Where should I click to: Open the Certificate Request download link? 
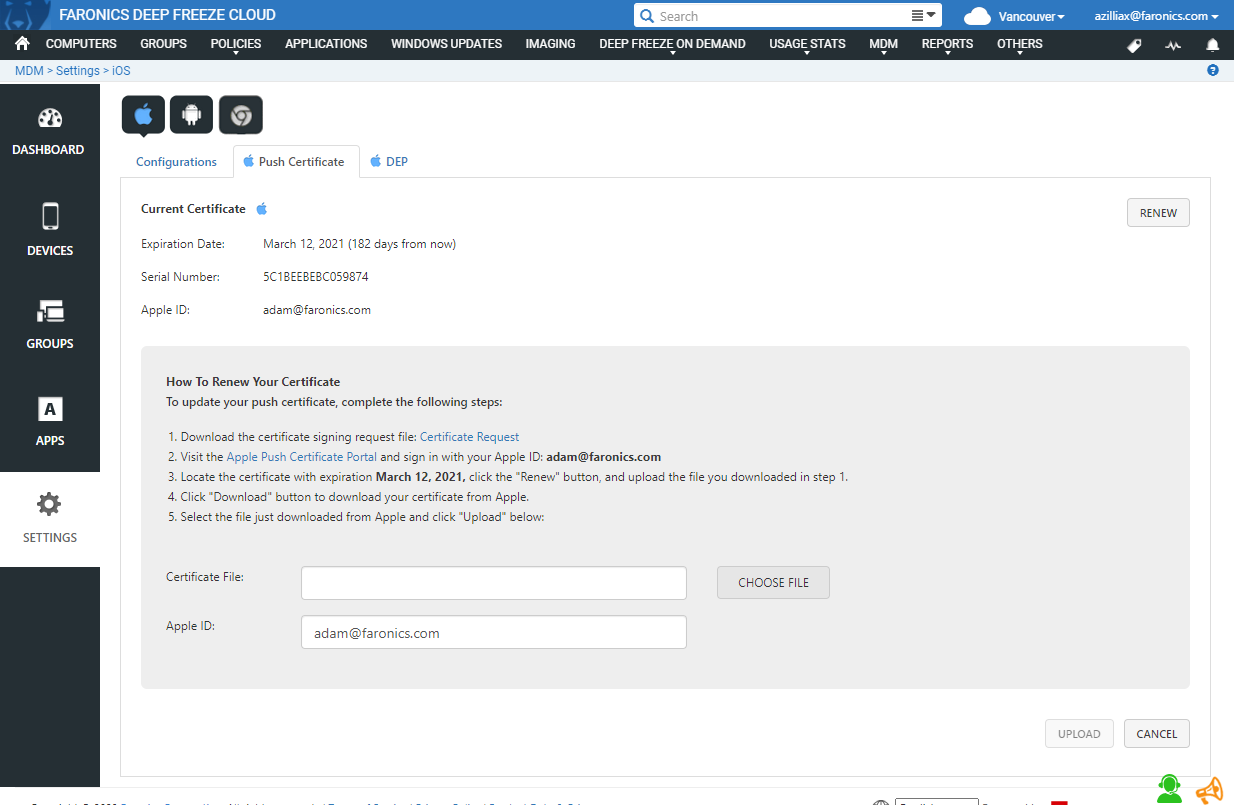pos(469,437)
